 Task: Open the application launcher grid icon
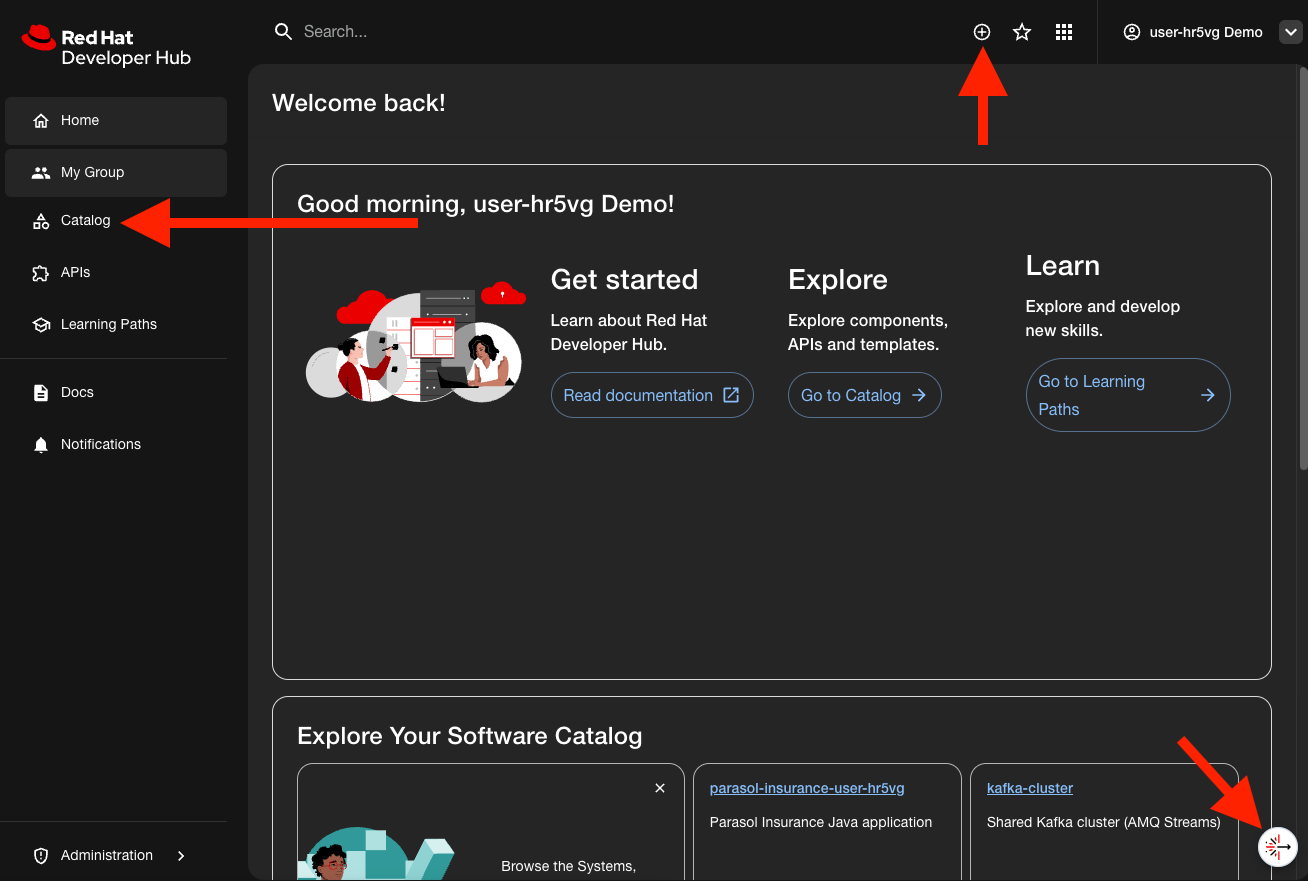click(1064, 32)
